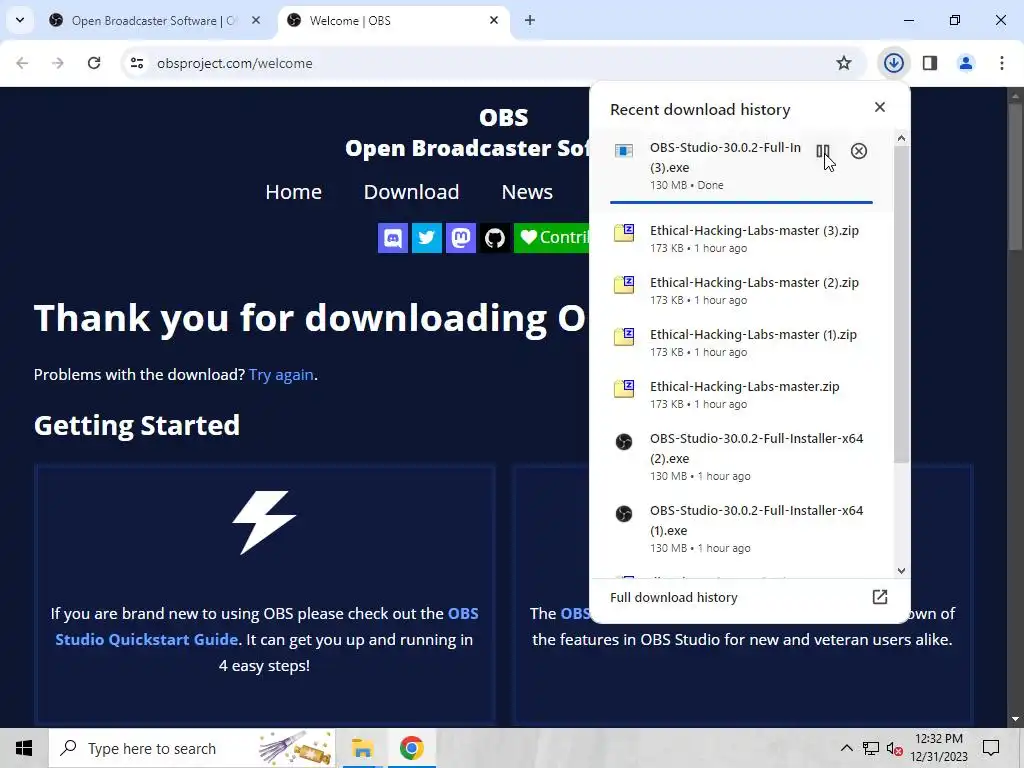Reload the current page

coord(94,63)
